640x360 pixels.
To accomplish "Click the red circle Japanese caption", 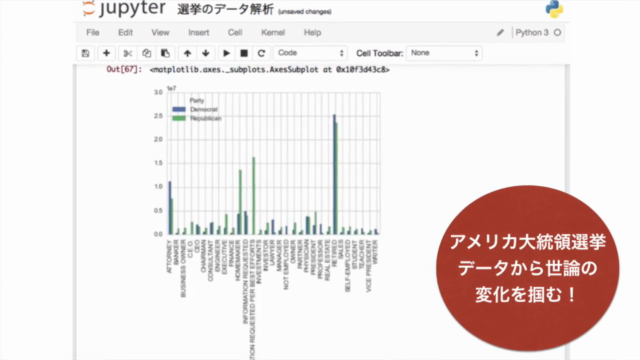I will (527, 269).
